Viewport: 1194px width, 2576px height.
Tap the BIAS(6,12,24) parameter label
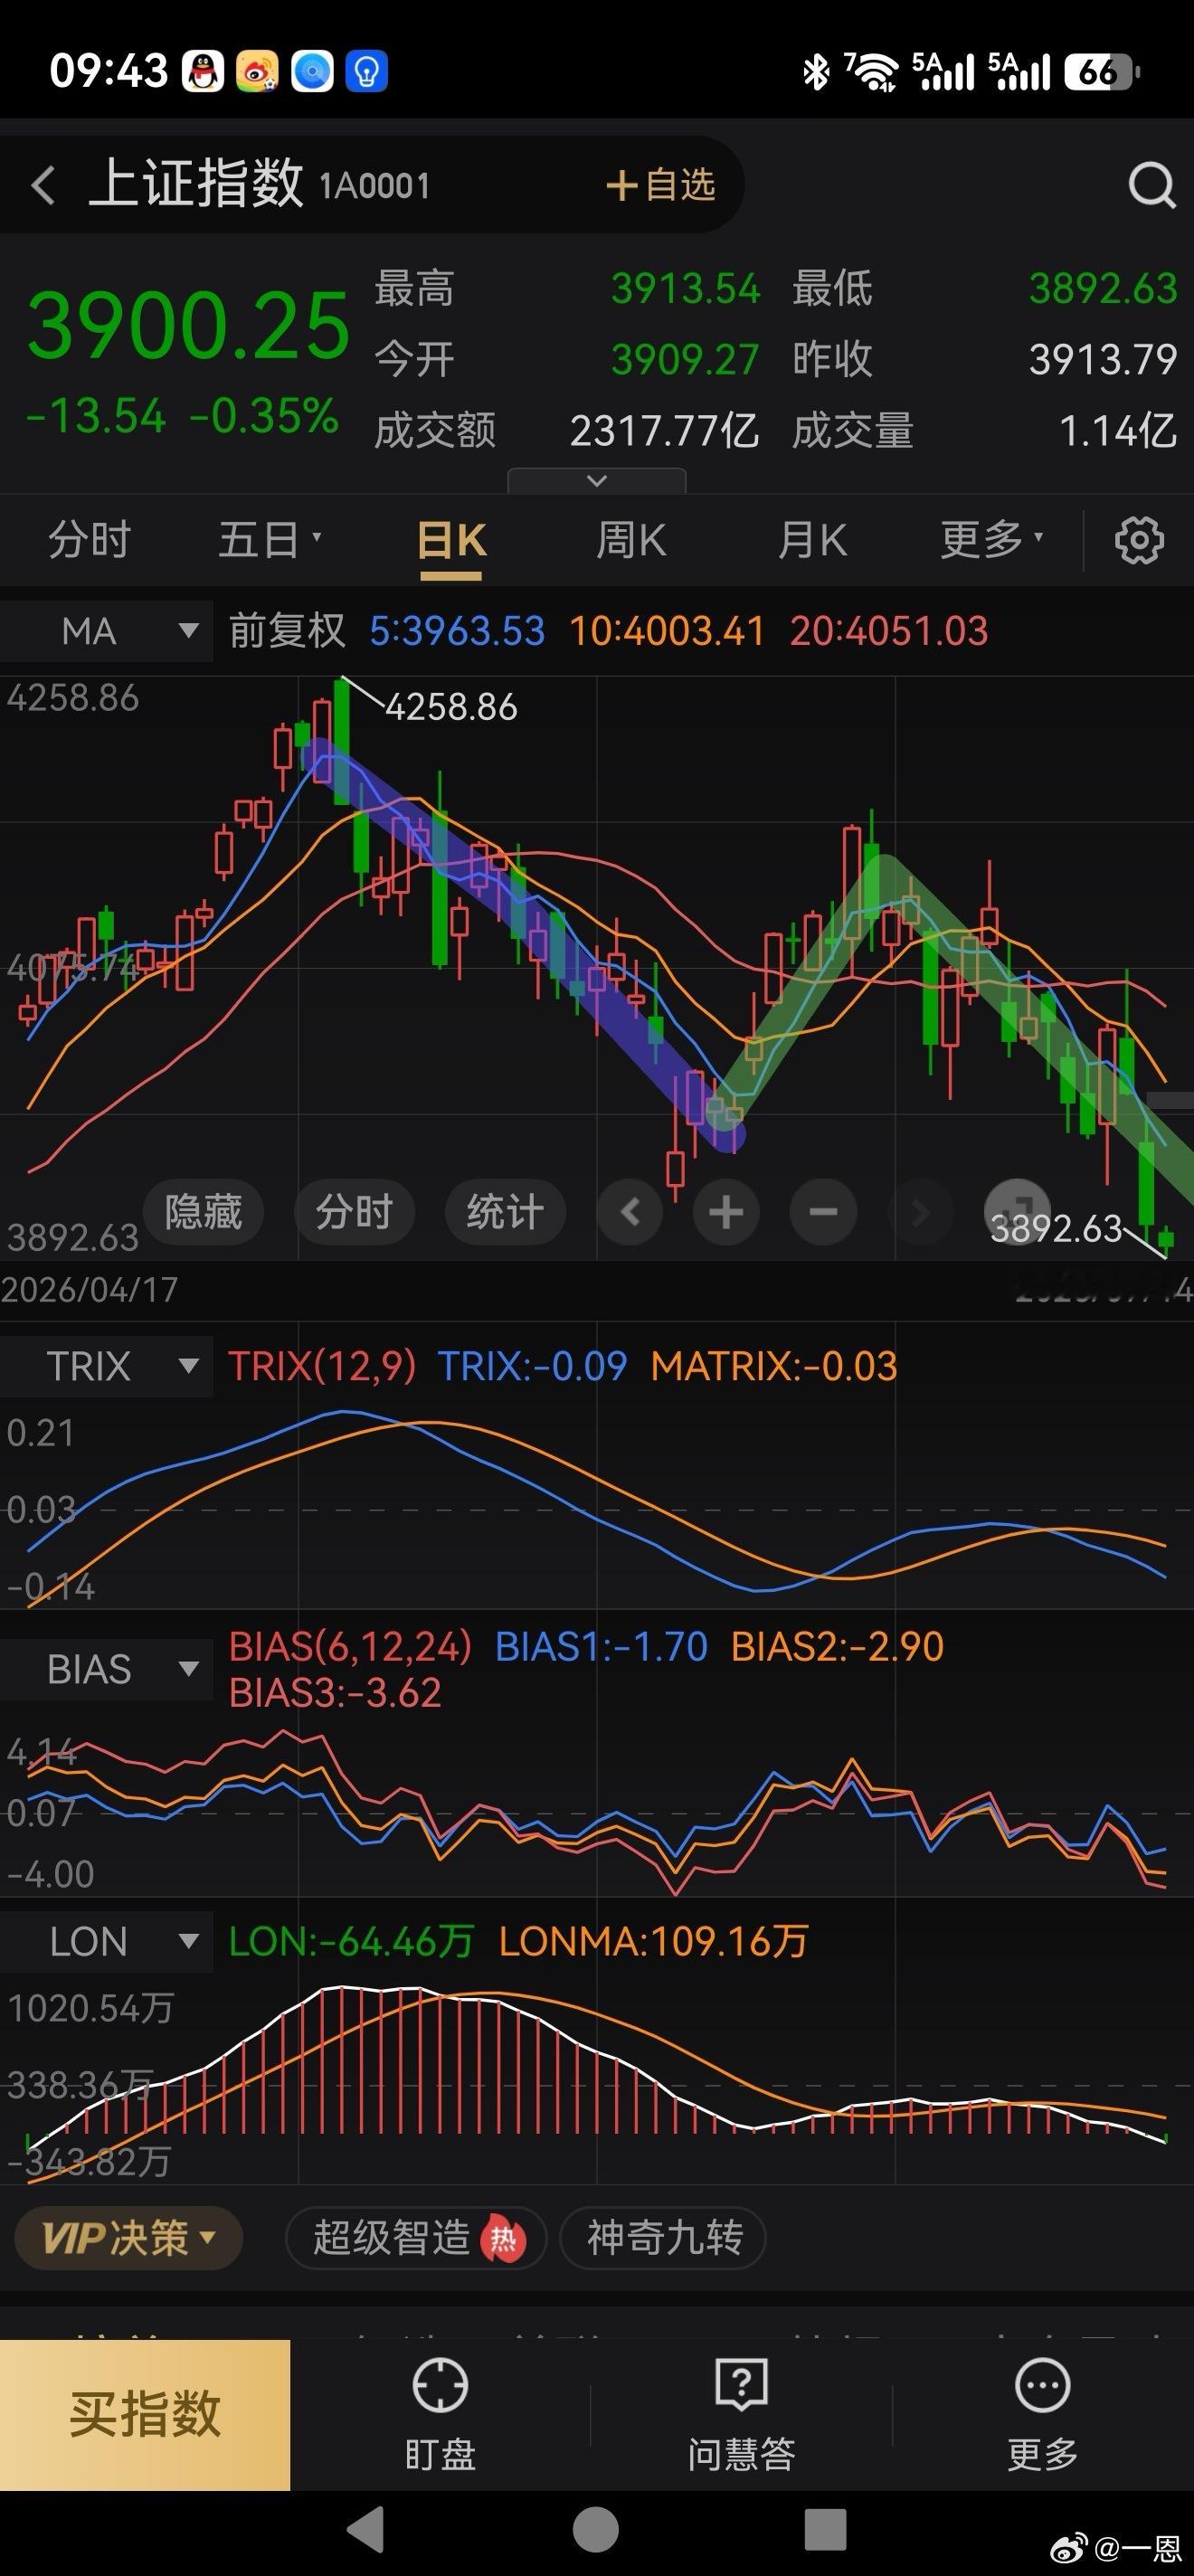350,1646
